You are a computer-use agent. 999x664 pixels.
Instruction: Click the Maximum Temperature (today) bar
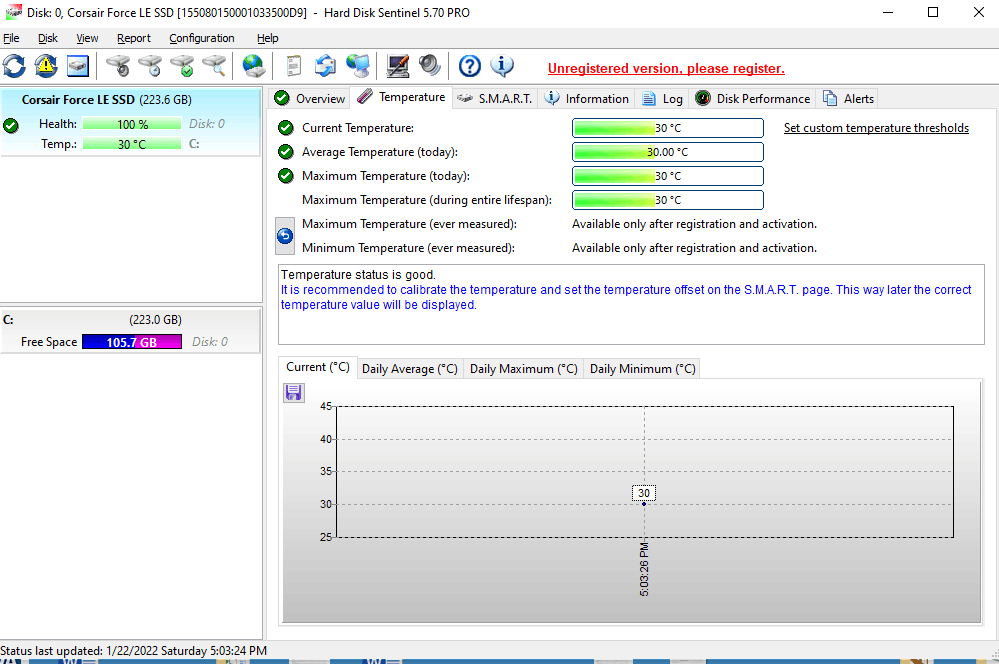tap(668, 176)
